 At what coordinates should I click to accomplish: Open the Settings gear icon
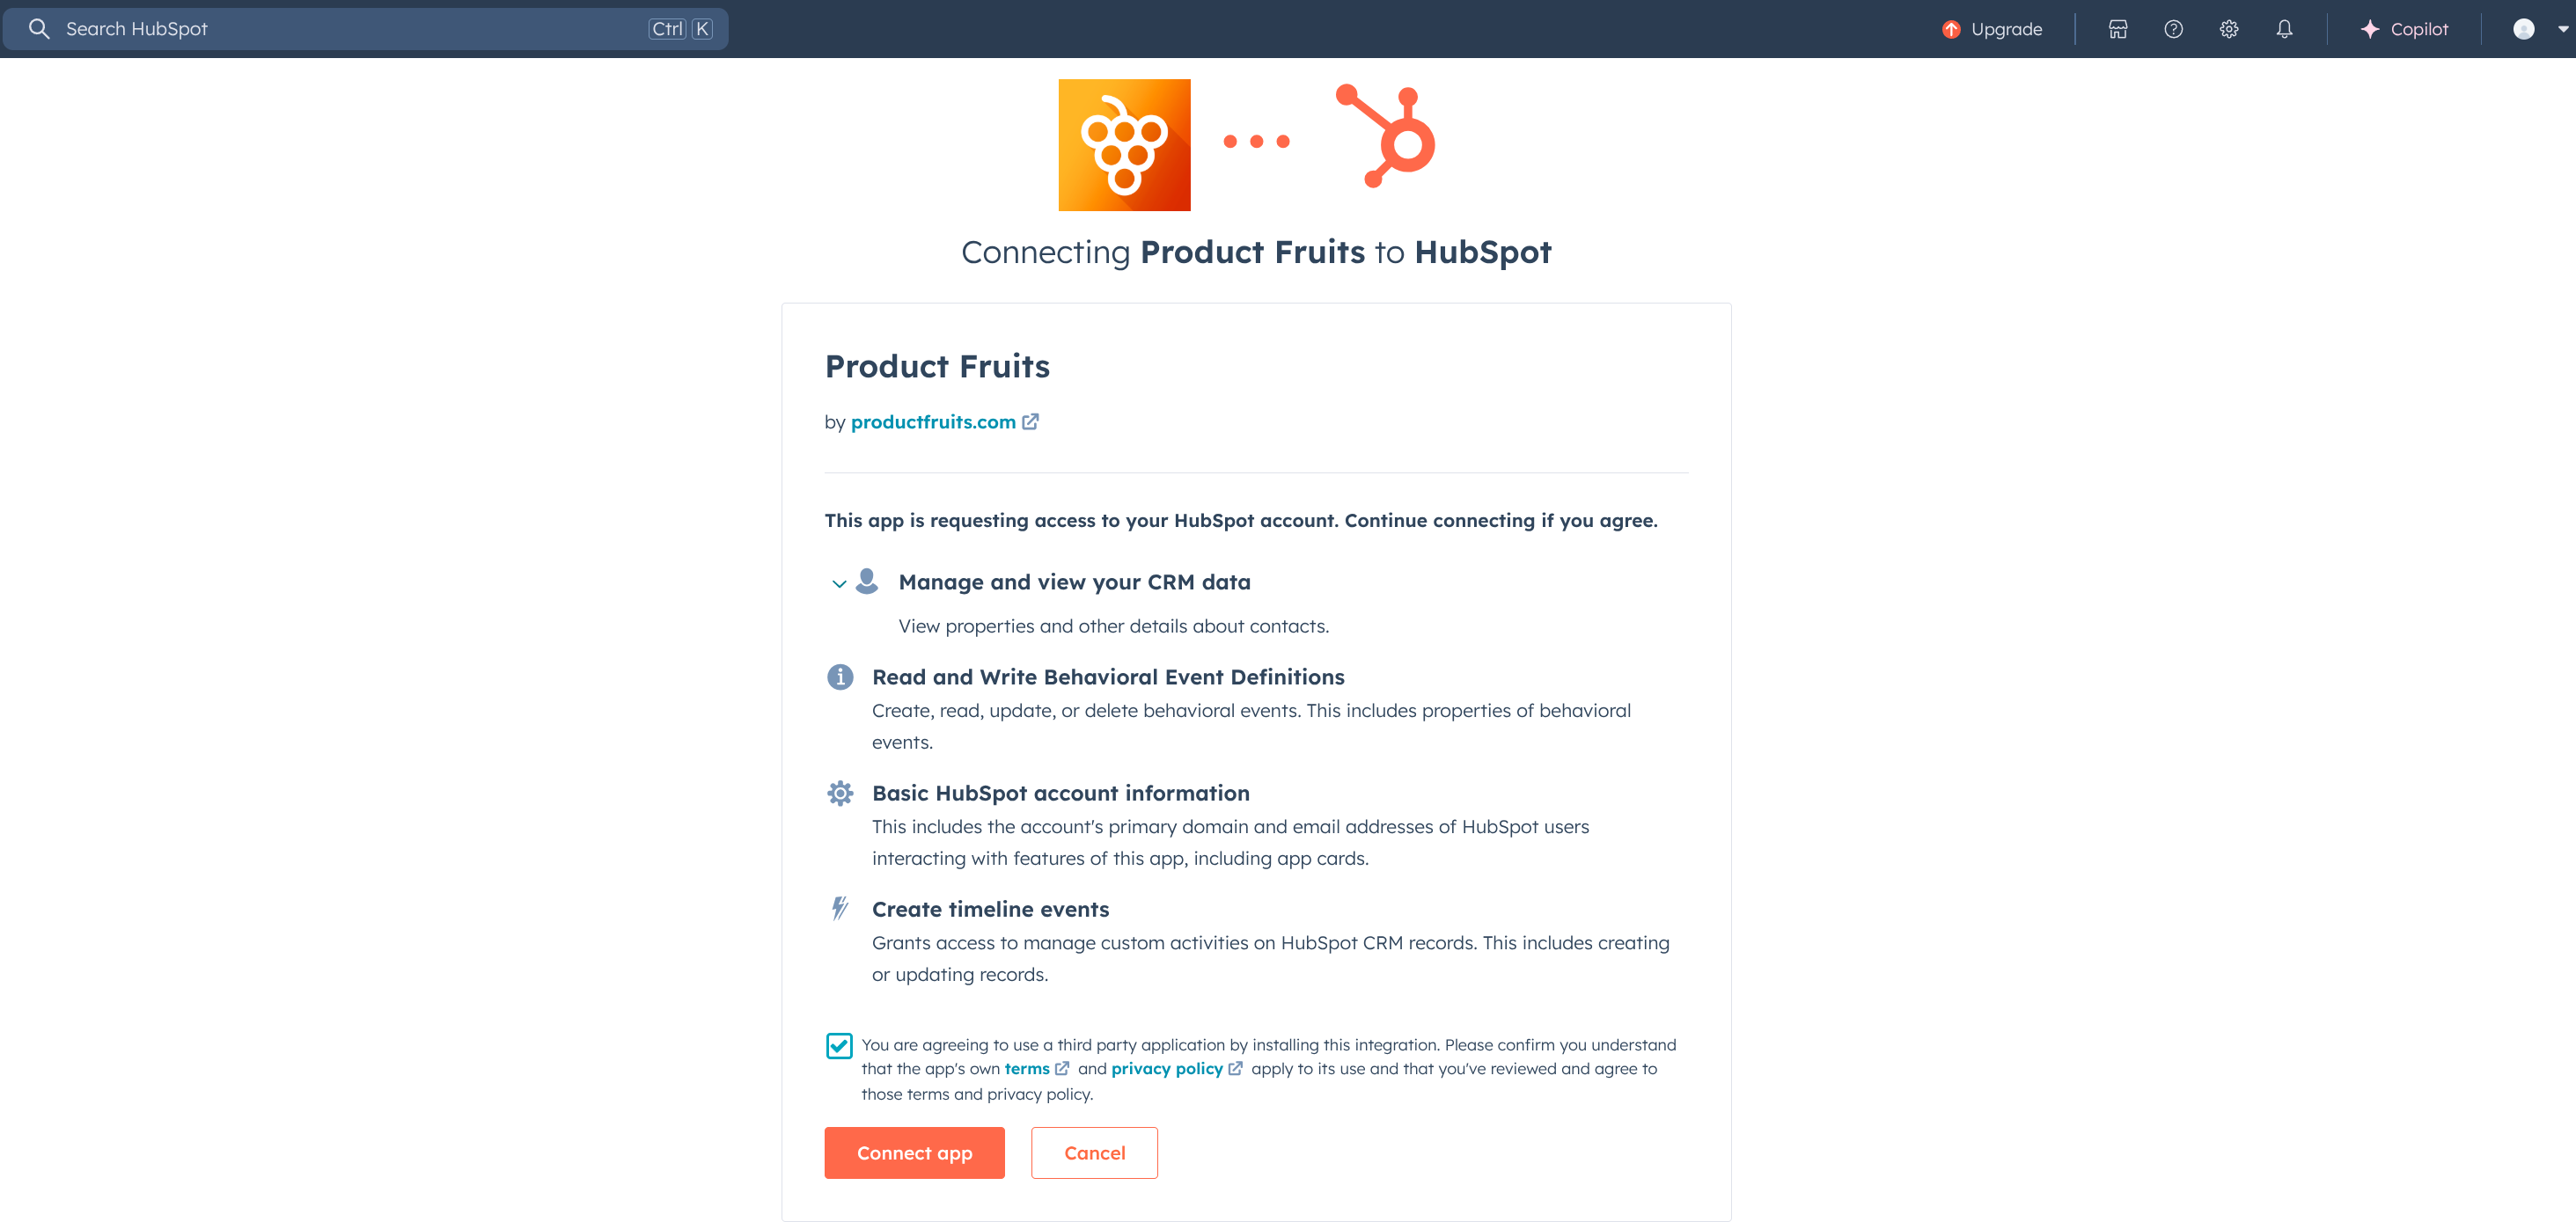tap(2229, 29)
